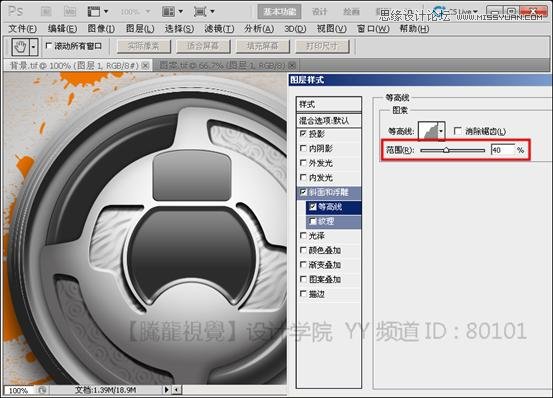
Task: Enable the 描边 effect checkbox
Action: pyautogui.click(x=303, y=293)
